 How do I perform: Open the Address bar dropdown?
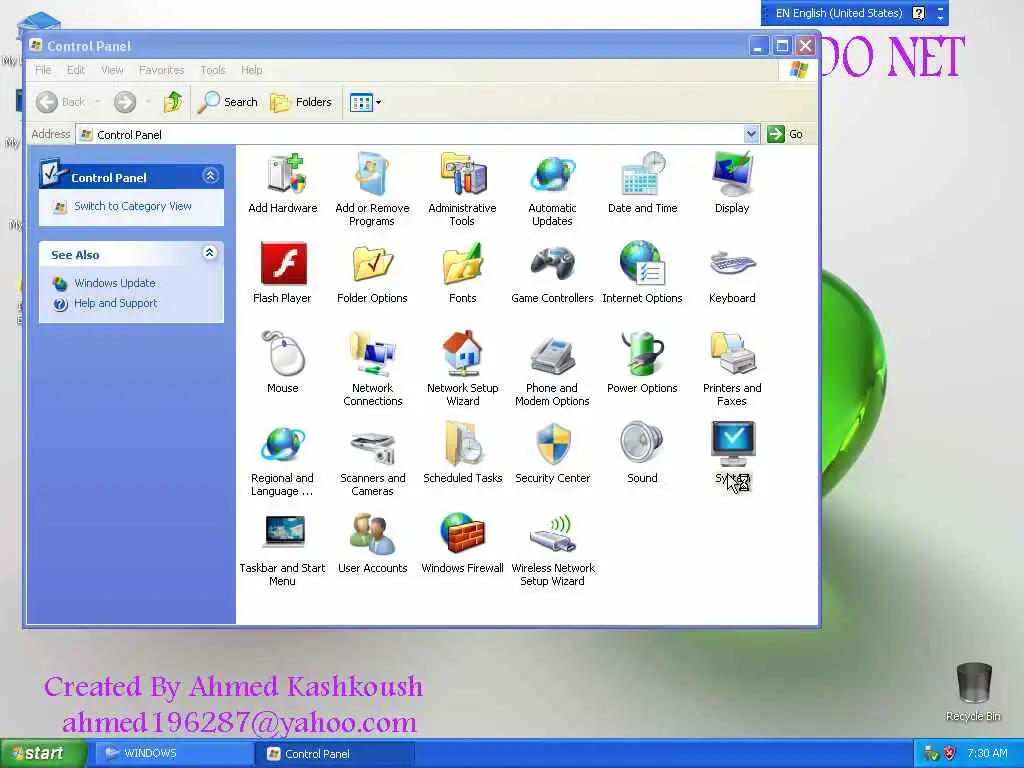click(x=752, y=134)
